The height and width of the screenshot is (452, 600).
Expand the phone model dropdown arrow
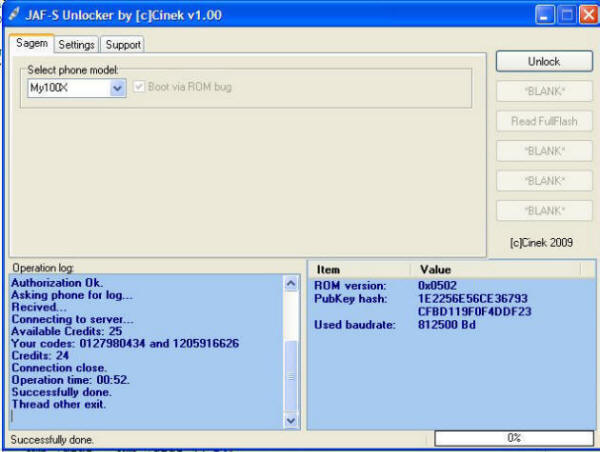(x=117, y=88)
